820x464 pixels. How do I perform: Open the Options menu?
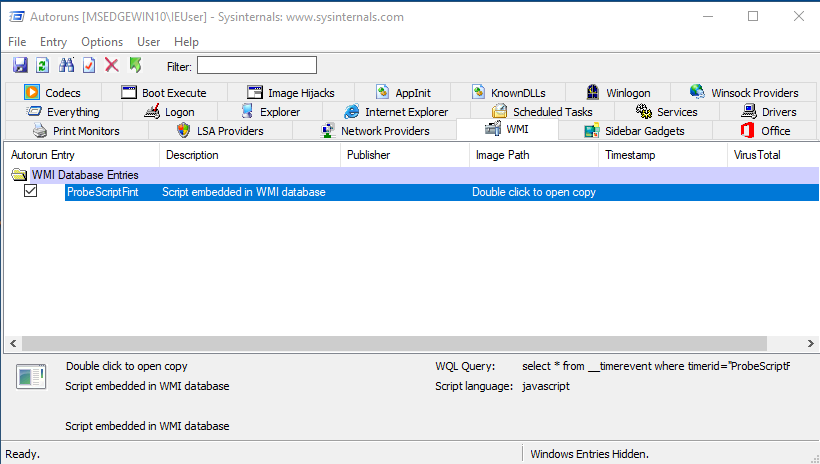(x=102, y=42)
